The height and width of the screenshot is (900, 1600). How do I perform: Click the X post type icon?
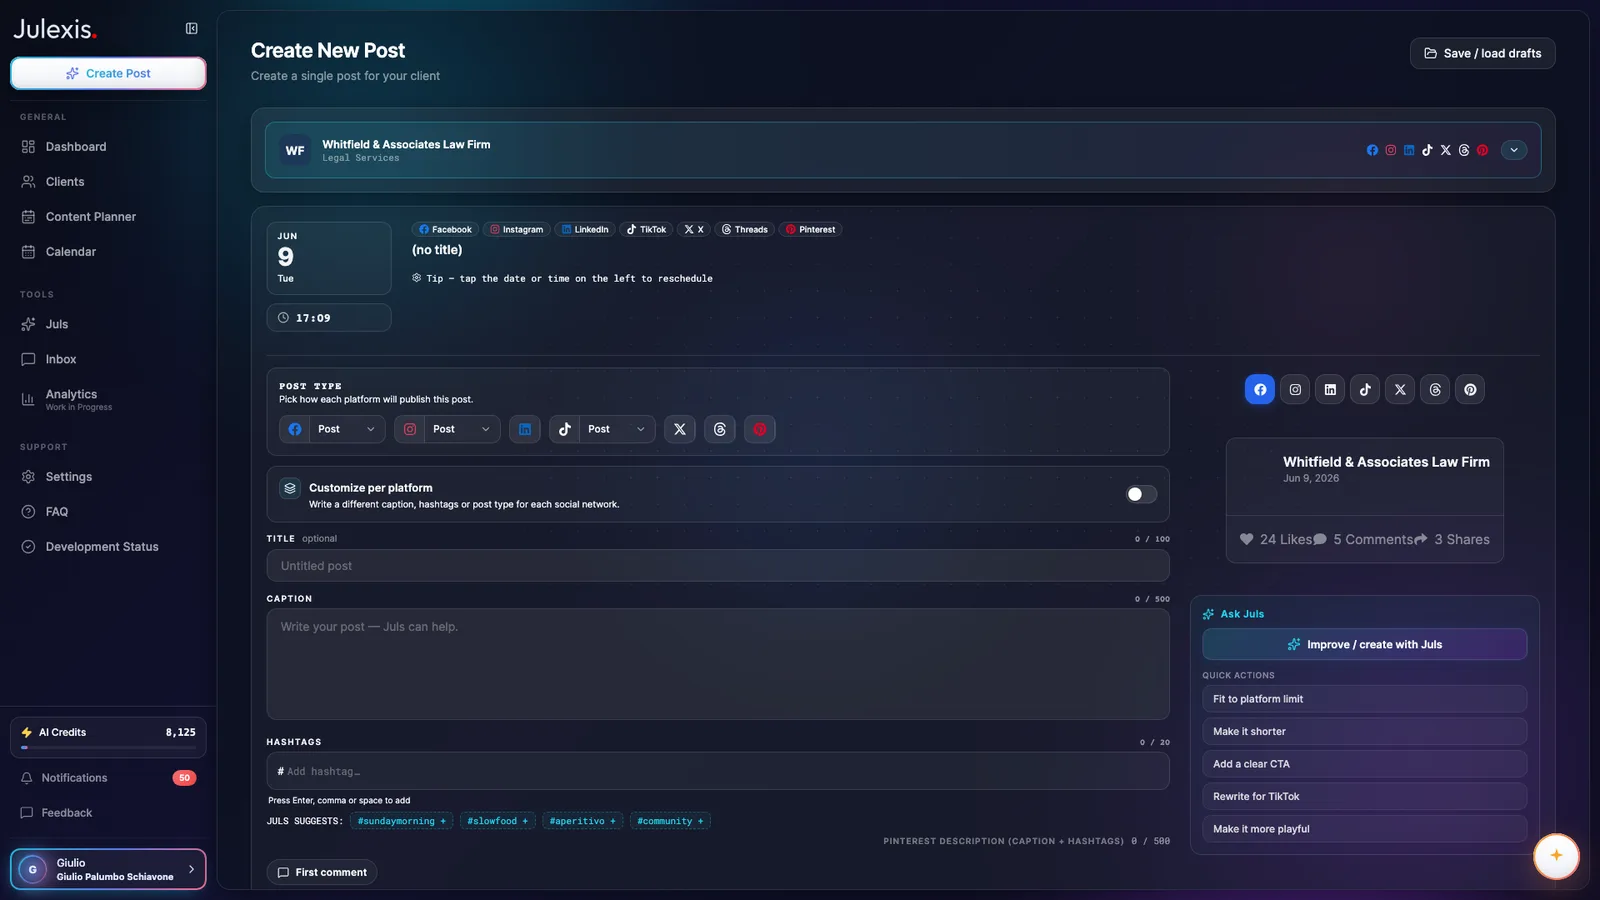point(680,429)
